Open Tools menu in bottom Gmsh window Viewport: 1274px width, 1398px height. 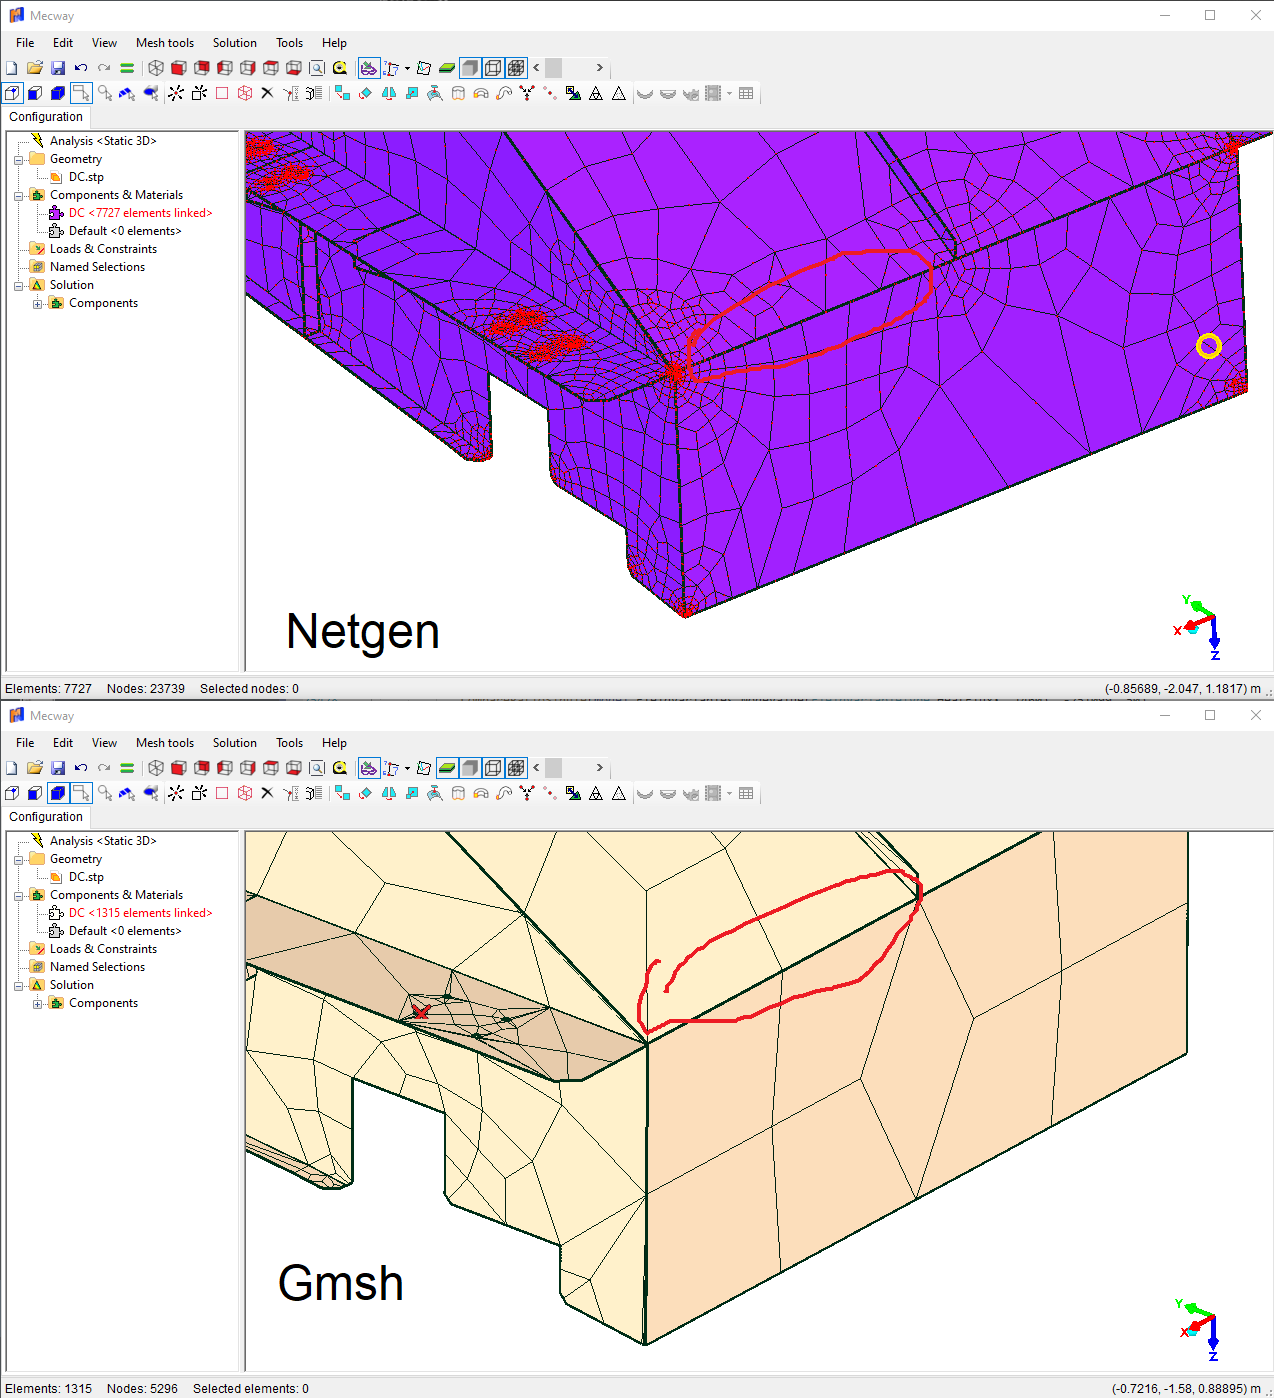289,743
